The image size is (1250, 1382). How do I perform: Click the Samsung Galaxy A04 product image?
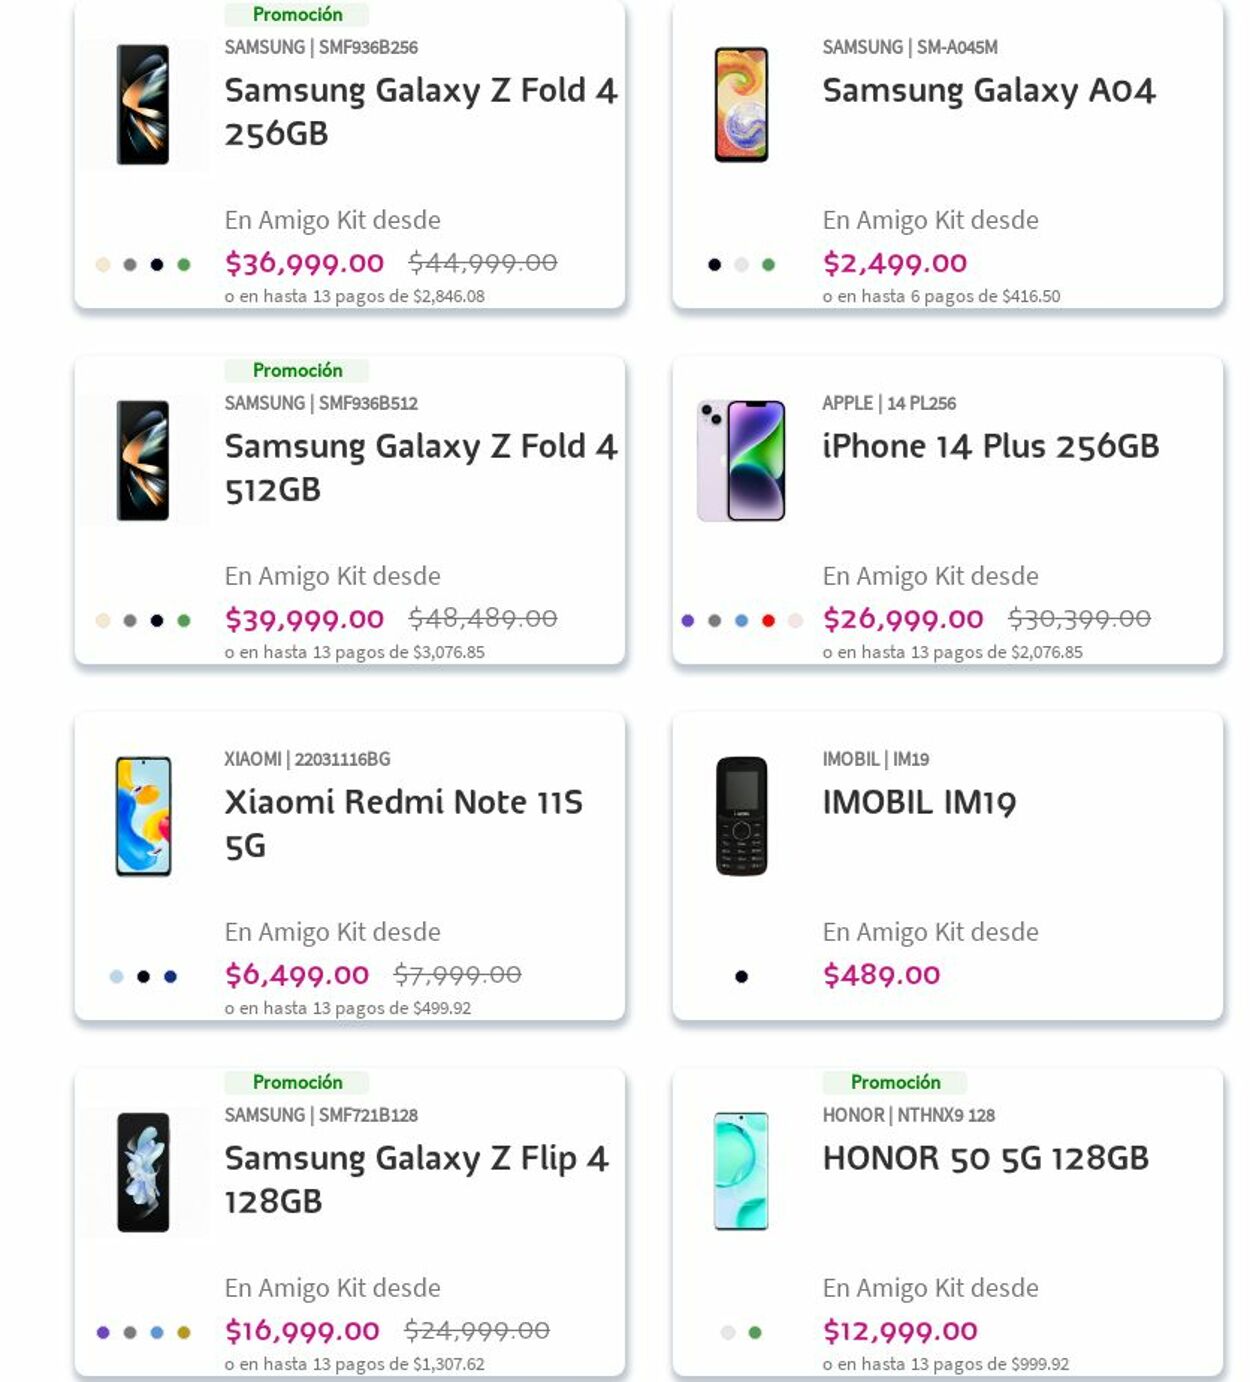coord(741,105)
